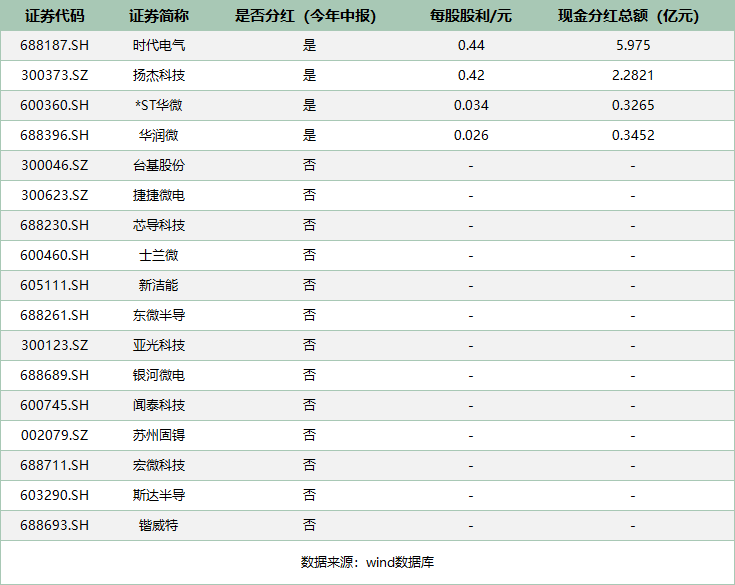
Task: Click dividend per share 0.42
Action: [471, 75]
